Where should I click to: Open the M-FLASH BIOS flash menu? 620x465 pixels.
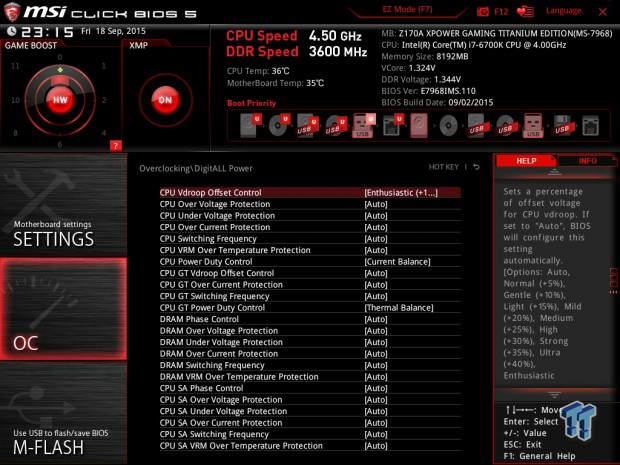[63, 413]
